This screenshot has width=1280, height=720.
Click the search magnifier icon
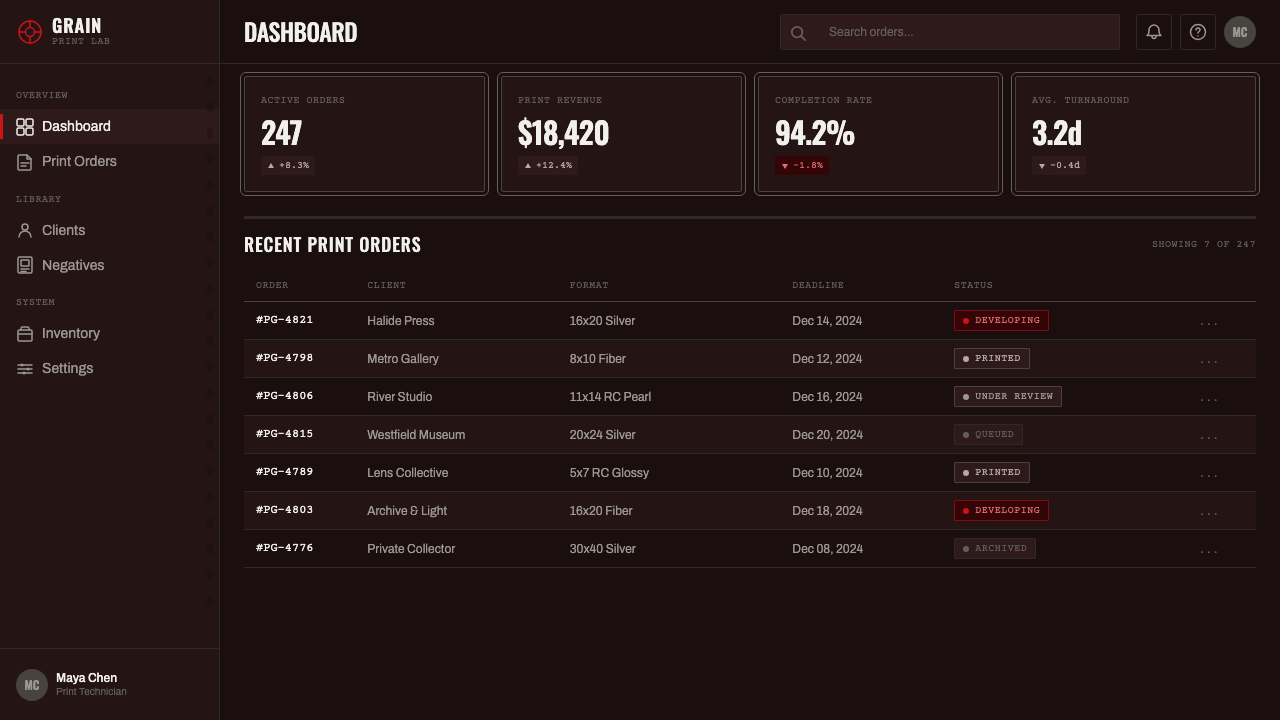click(798, 33)
